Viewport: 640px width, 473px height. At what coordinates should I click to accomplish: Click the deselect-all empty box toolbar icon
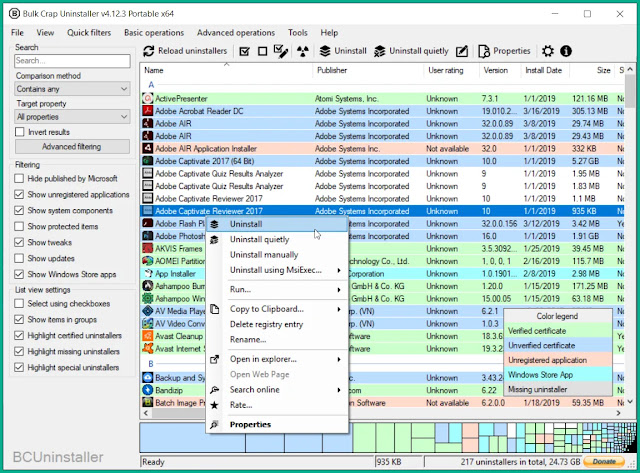[262, 51]
